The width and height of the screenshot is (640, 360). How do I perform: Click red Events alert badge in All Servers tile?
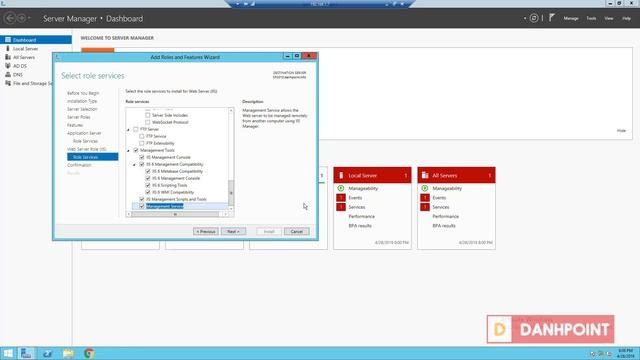(425, 198)
